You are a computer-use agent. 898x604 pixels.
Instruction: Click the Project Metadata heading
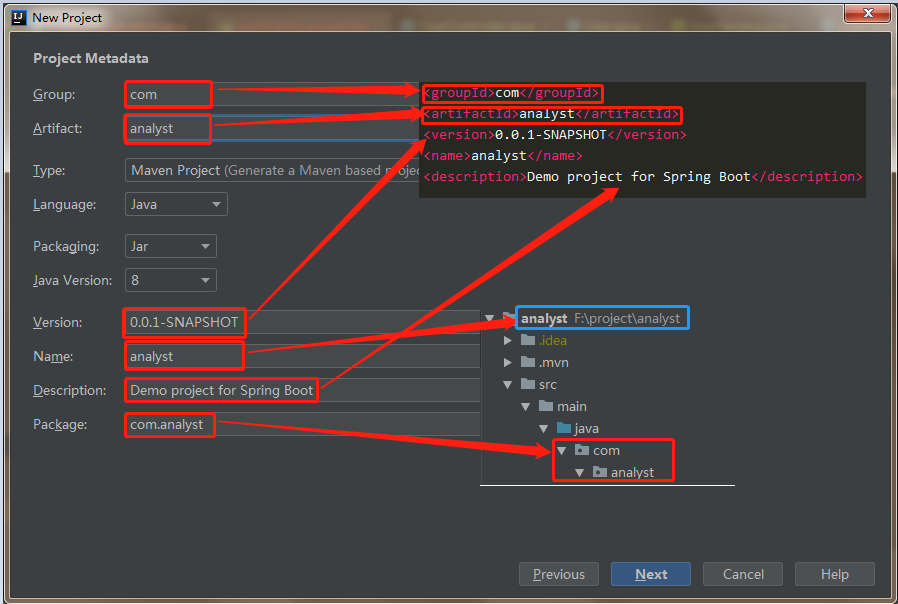(x=90, y=58)
